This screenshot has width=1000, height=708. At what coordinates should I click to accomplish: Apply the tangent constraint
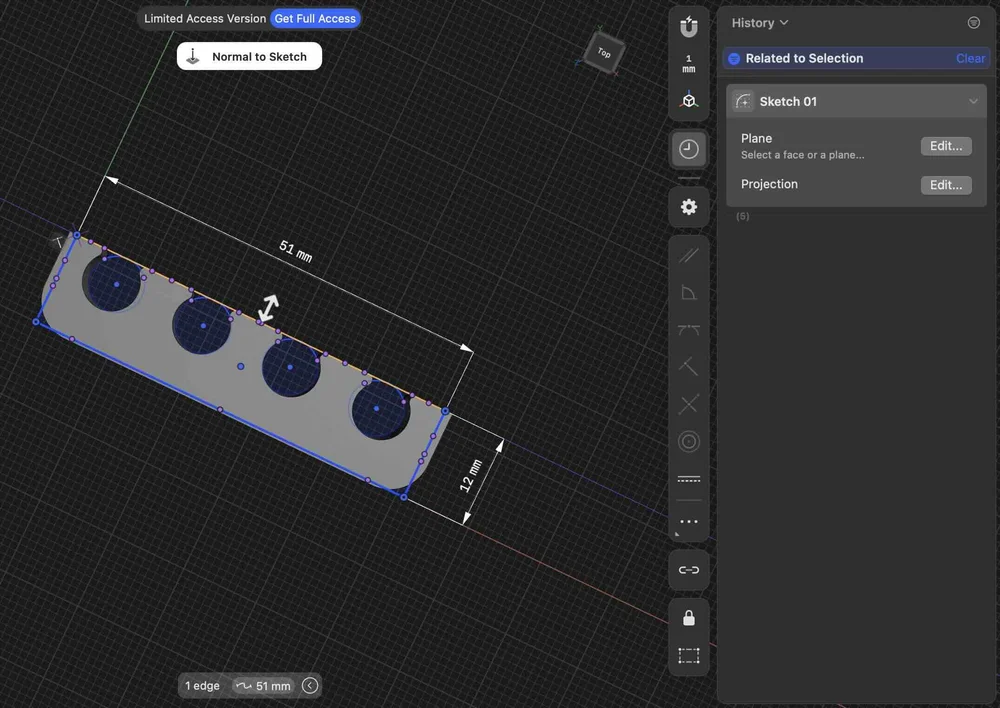[x=688, y=330]
